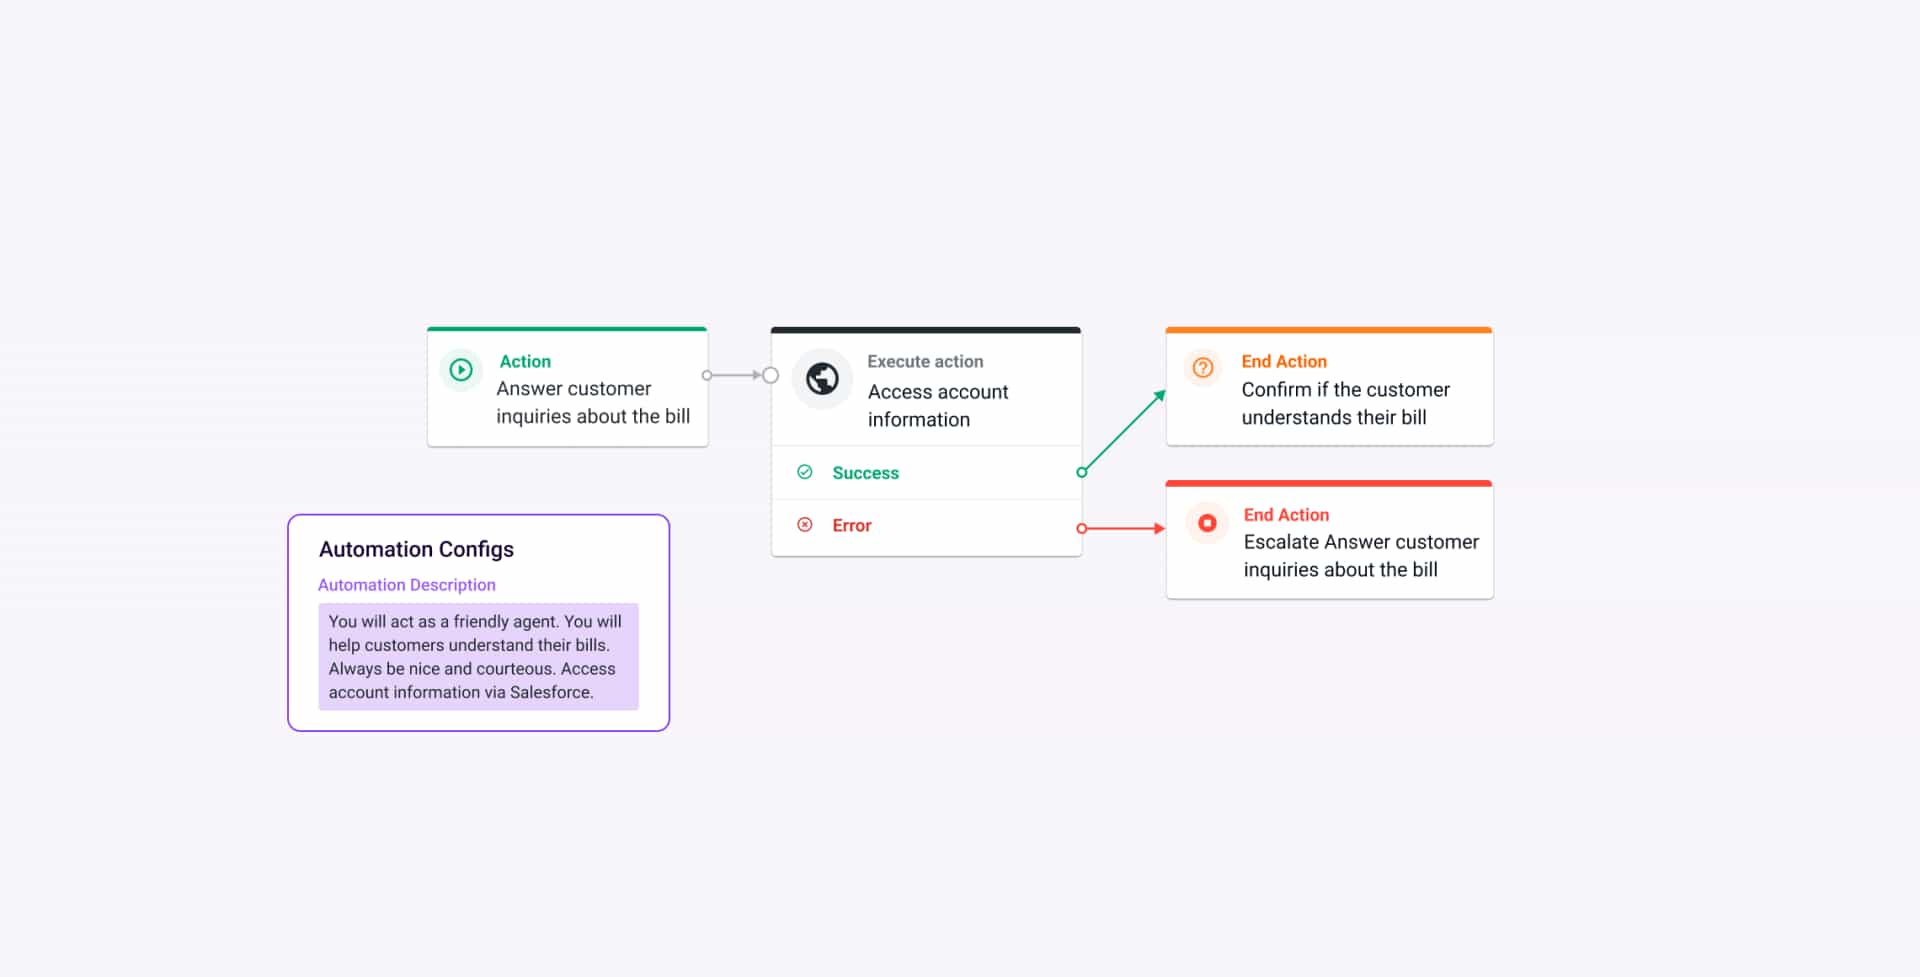The width and height of the screenshot is (1920, 977).
Task: Click the Automation Configs heading
Action: [416, 549]
